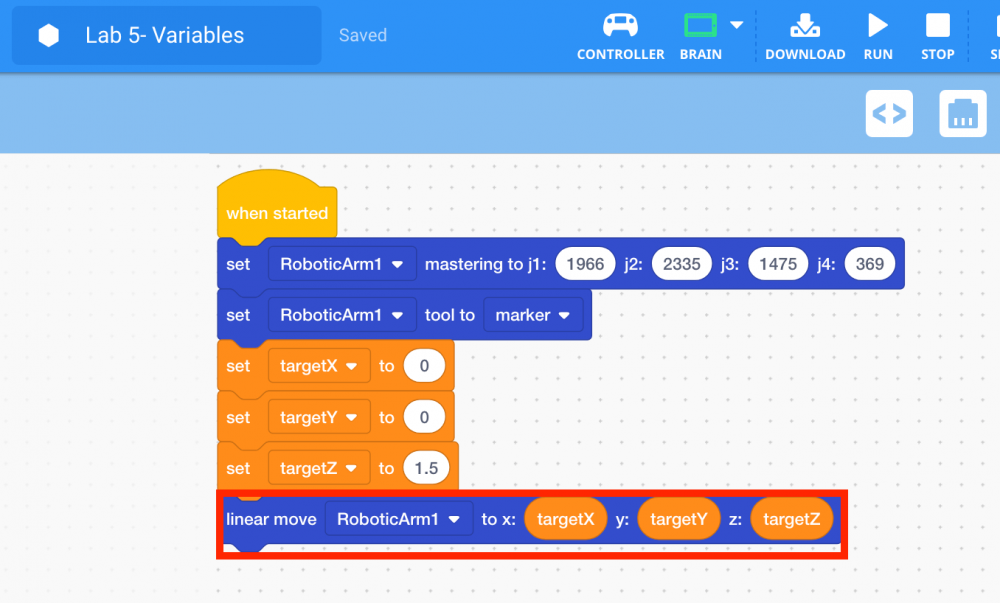This screenshot has width=1000, height=603.
Task: Open the marker tool dropdown
Action: 533,314
